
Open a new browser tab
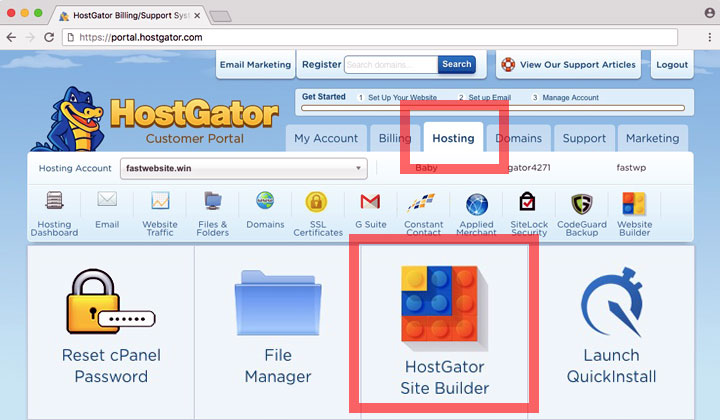(x=220, y=17)
